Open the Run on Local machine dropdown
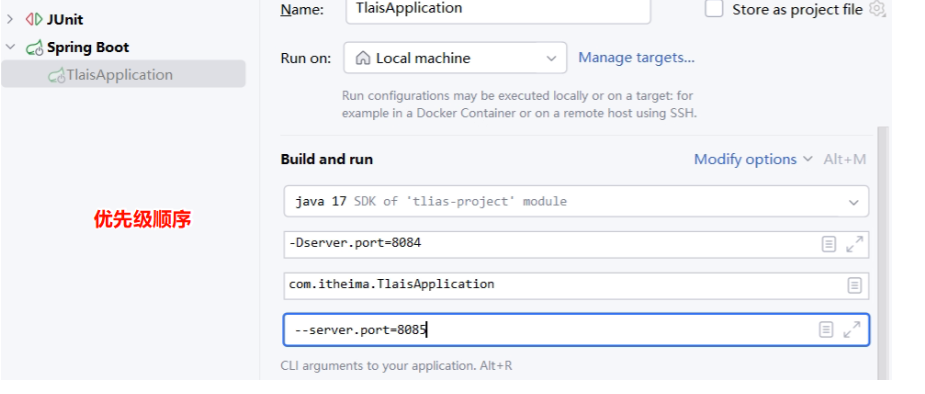This screenshot has width=925, height=394. tap(455, 58)
